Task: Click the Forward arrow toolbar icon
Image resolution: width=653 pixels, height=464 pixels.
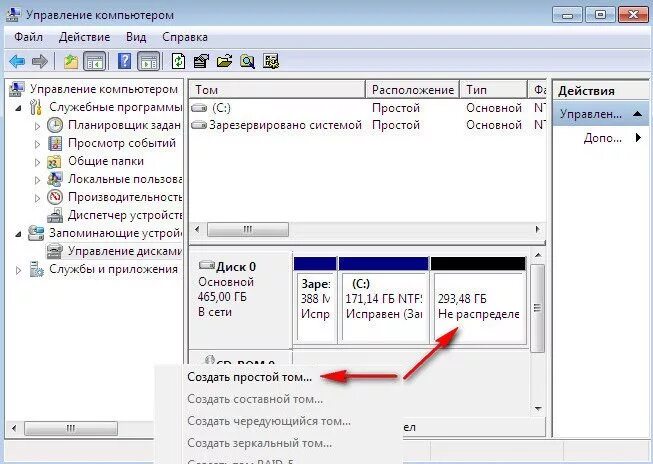Action: pyautogui.click(x=40, y=62)
